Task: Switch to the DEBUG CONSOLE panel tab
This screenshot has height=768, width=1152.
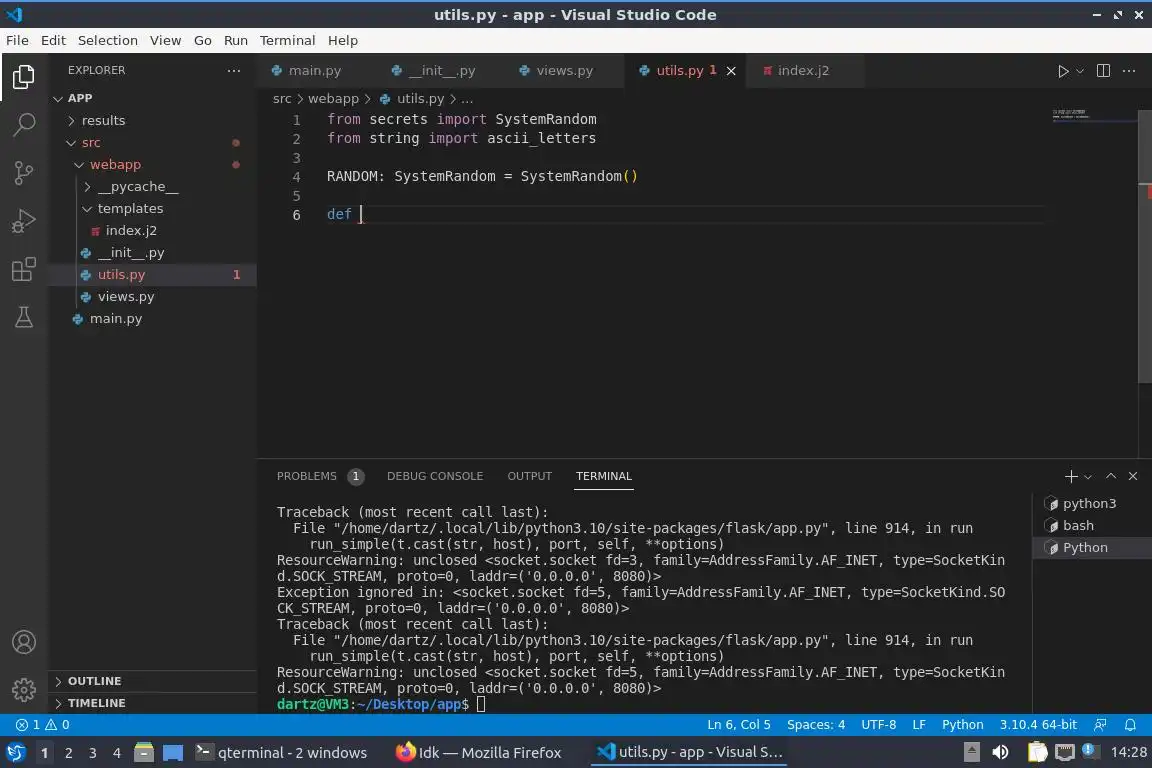Action: 435,476
